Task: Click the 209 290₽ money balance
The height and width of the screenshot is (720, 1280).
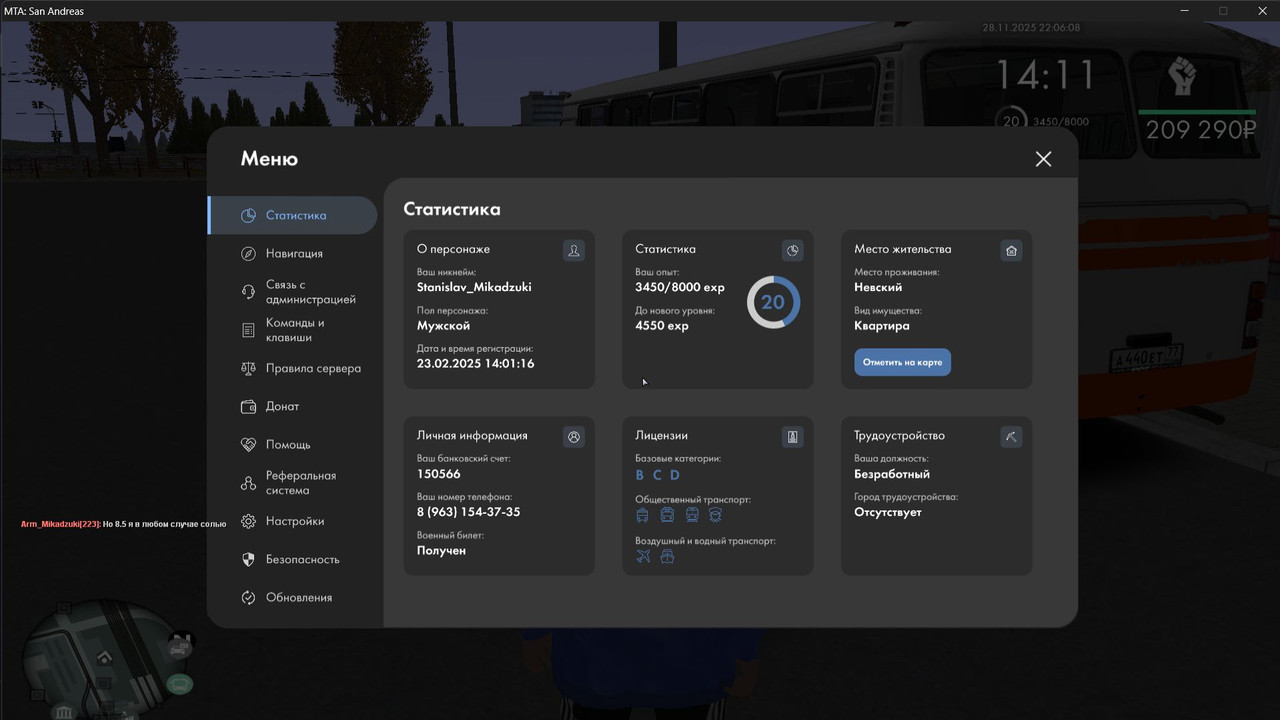Action: 1201,130
